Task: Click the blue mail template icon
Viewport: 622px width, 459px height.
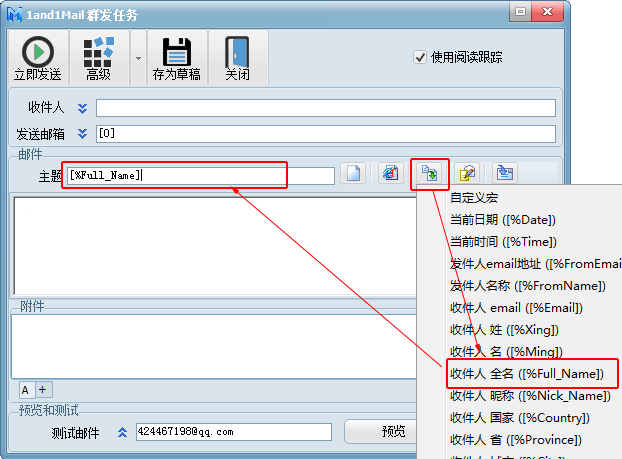Action: [505, 173]
